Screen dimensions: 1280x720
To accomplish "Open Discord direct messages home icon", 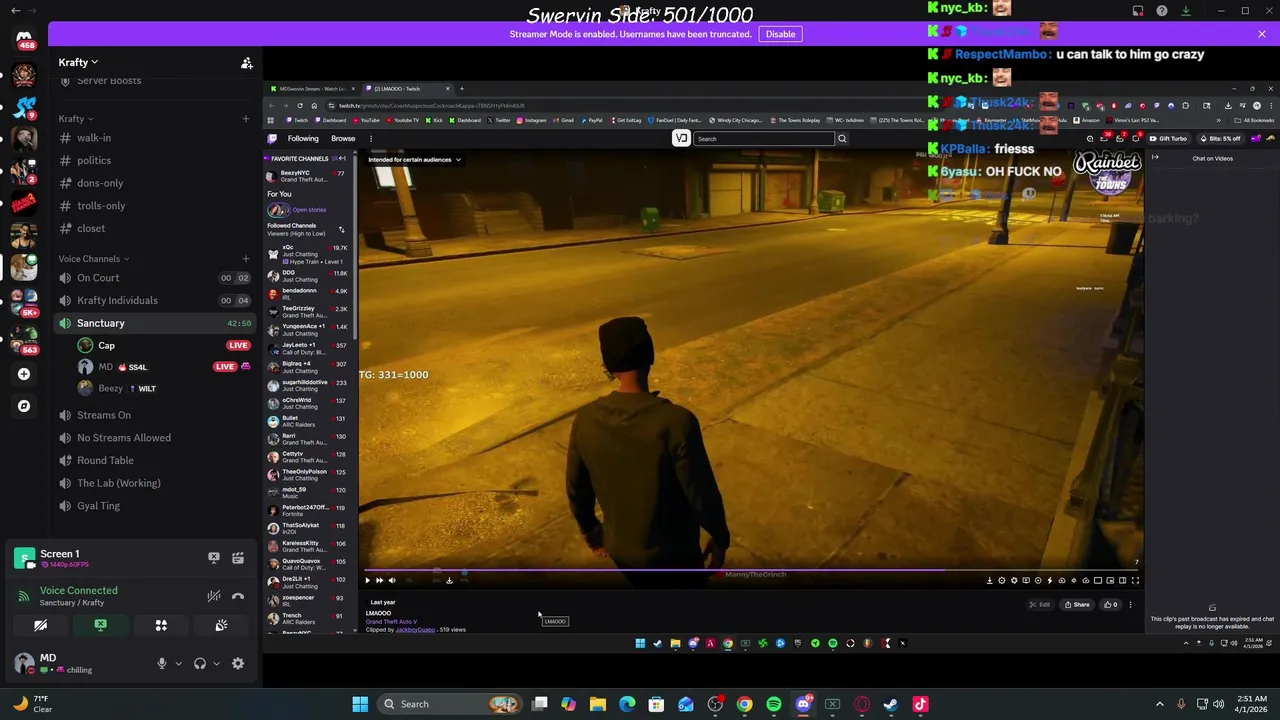I will [x=24, y=40].
